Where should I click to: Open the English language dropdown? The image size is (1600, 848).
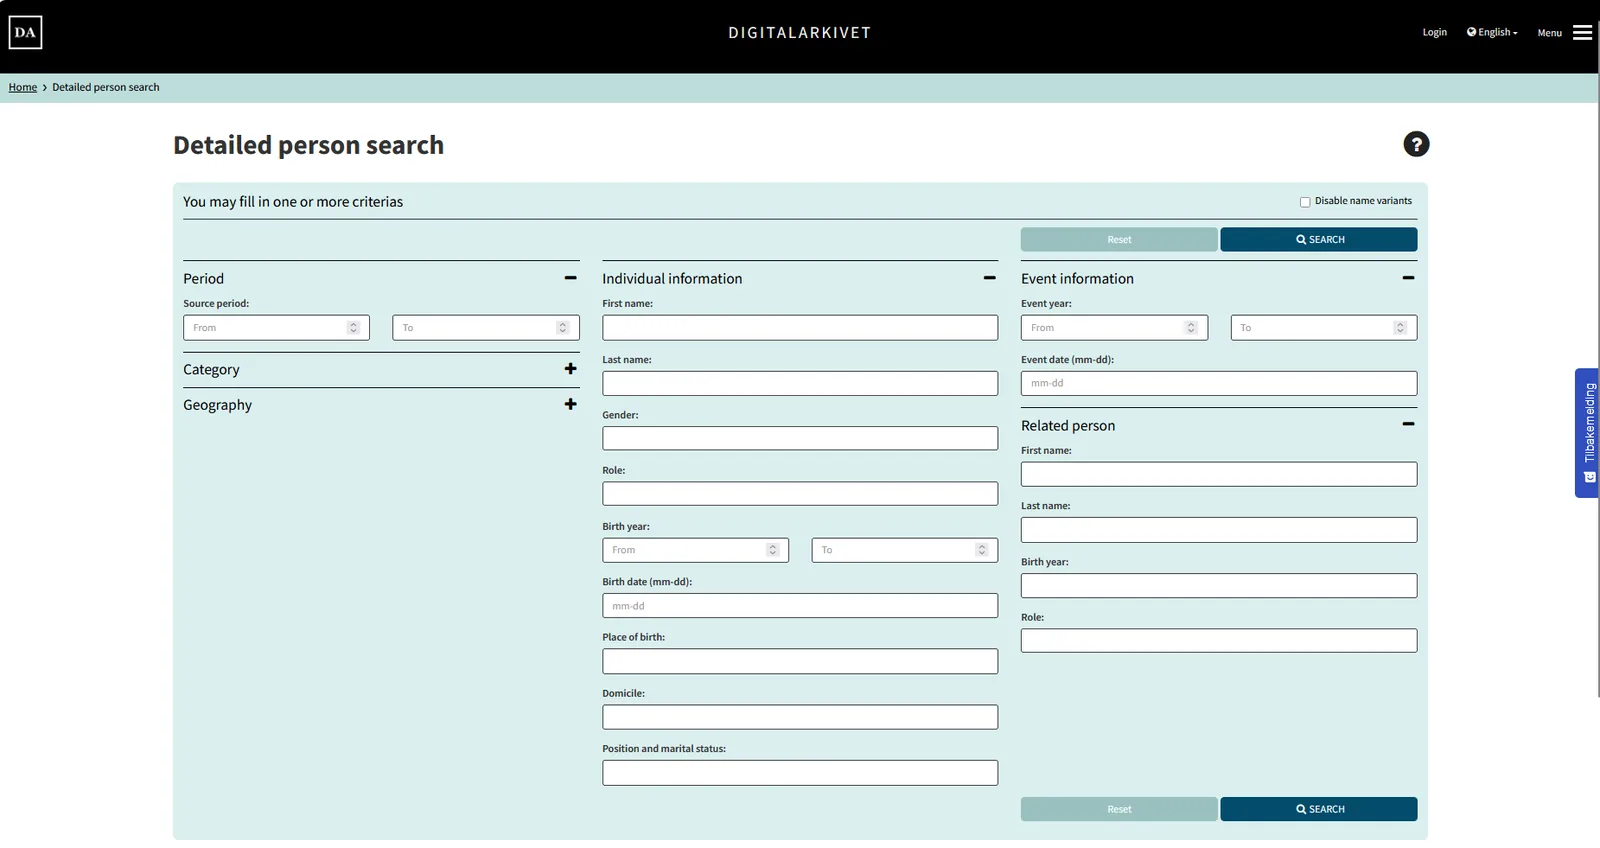click(x=1492, y=32)
